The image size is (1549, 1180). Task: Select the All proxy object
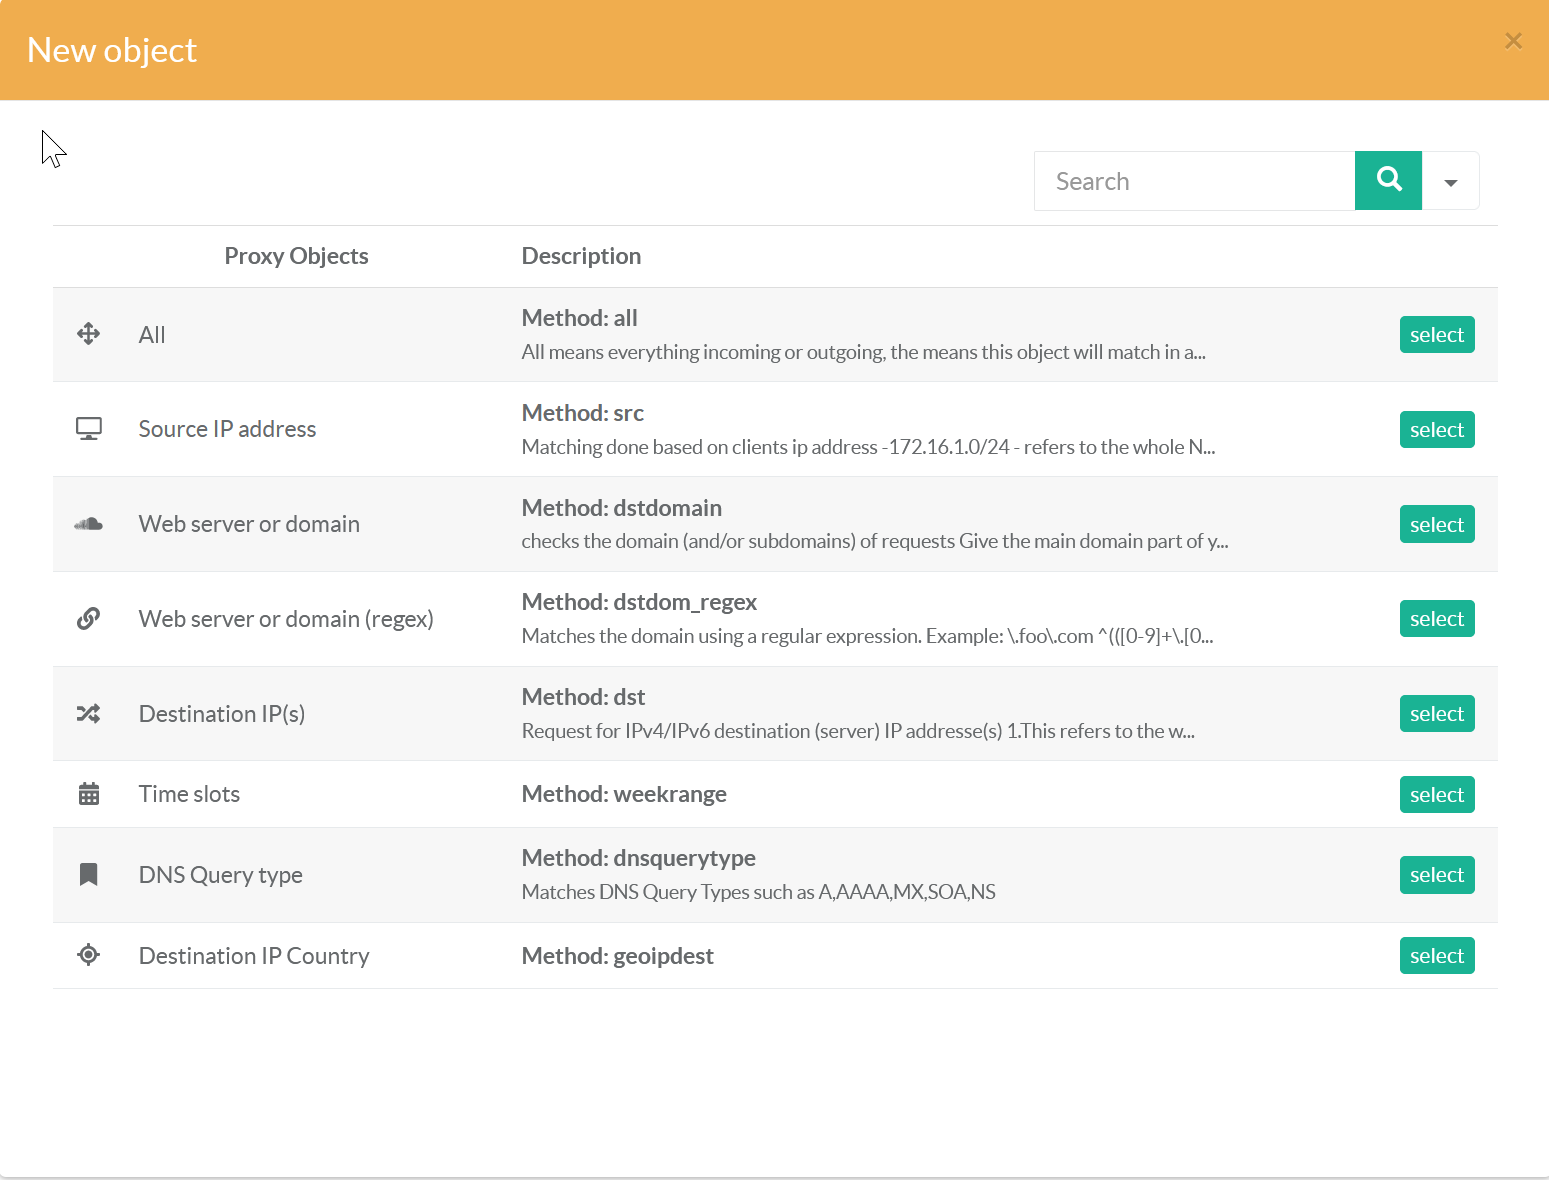point(1436,335)
